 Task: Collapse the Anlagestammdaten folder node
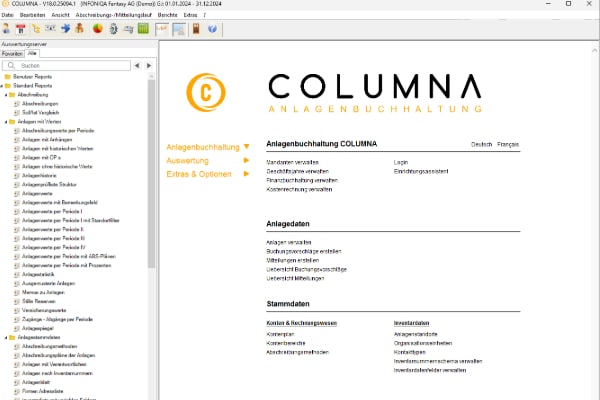tap(6, 338)
